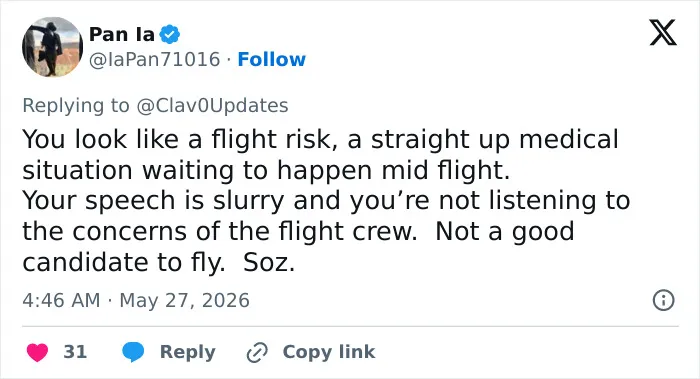
Task: Open Pan Ia's profile picture
Action: [52, 47]
